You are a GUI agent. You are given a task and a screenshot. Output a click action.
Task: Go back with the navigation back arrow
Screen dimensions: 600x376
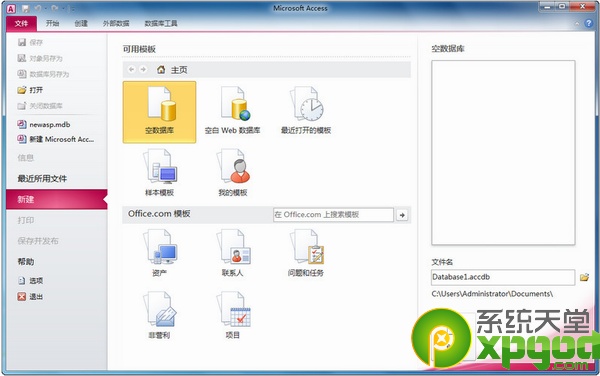pos(132,70)
